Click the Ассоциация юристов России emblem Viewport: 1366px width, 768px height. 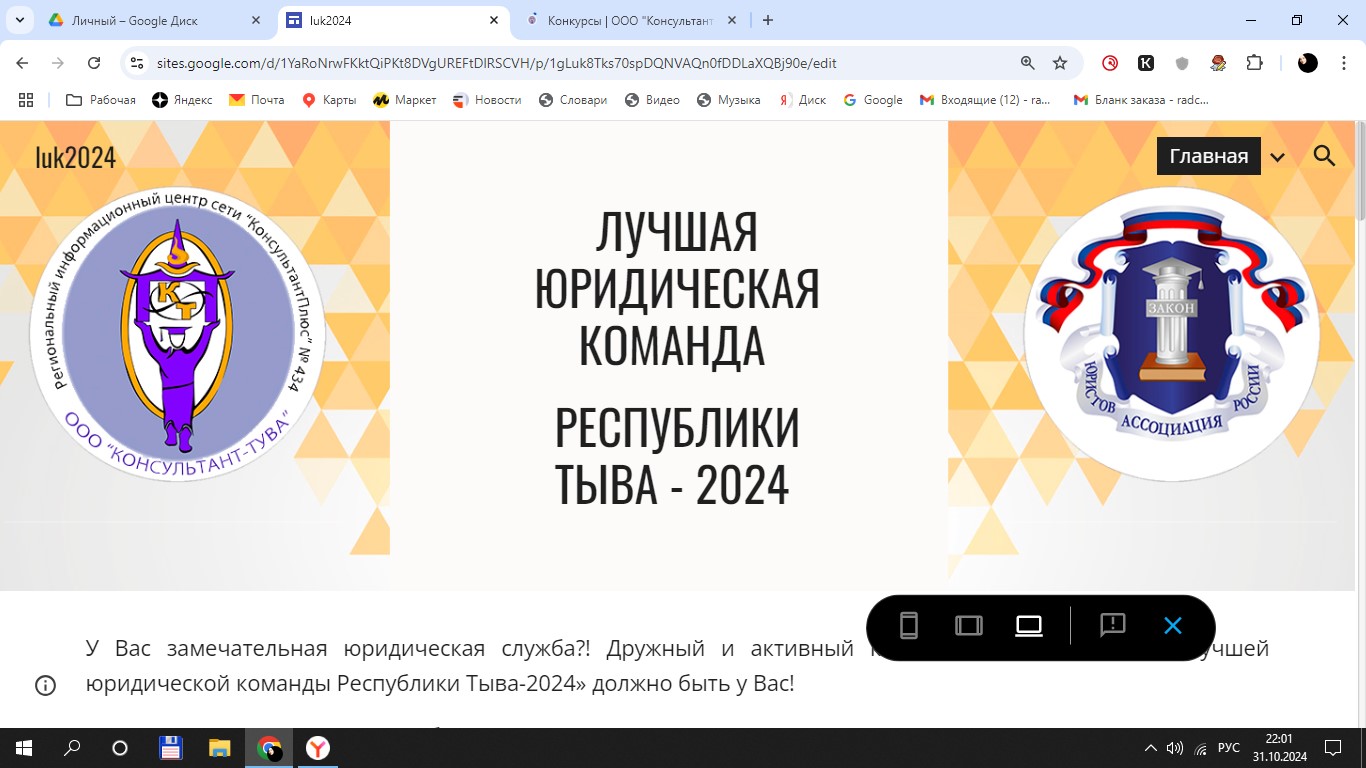coord(1172,334)
